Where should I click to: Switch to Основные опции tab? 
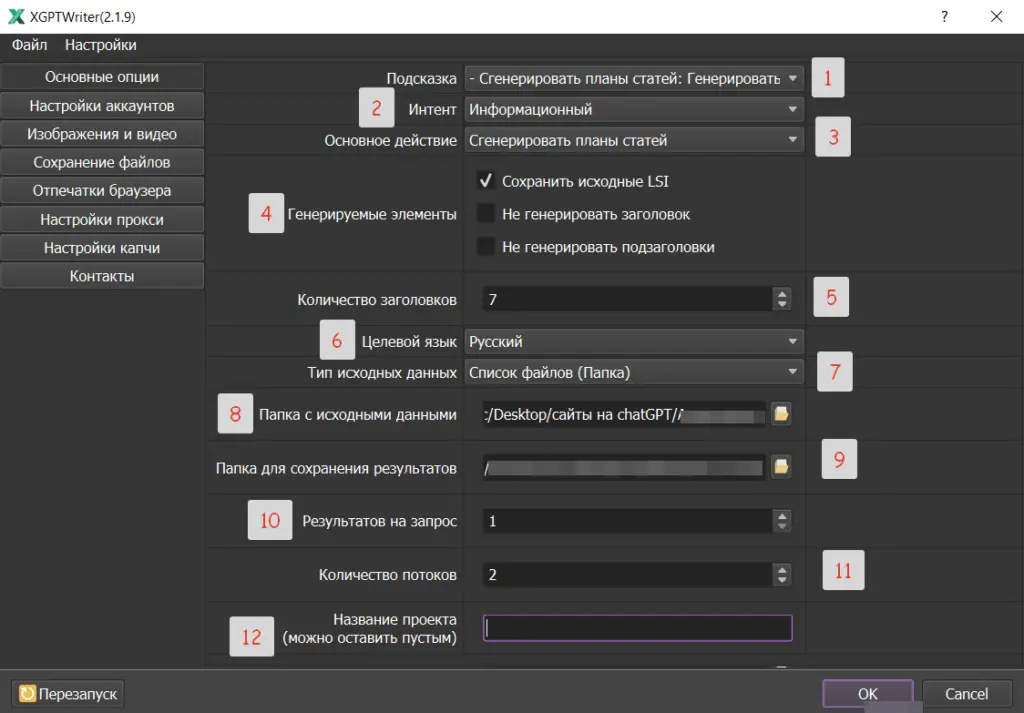102,76
